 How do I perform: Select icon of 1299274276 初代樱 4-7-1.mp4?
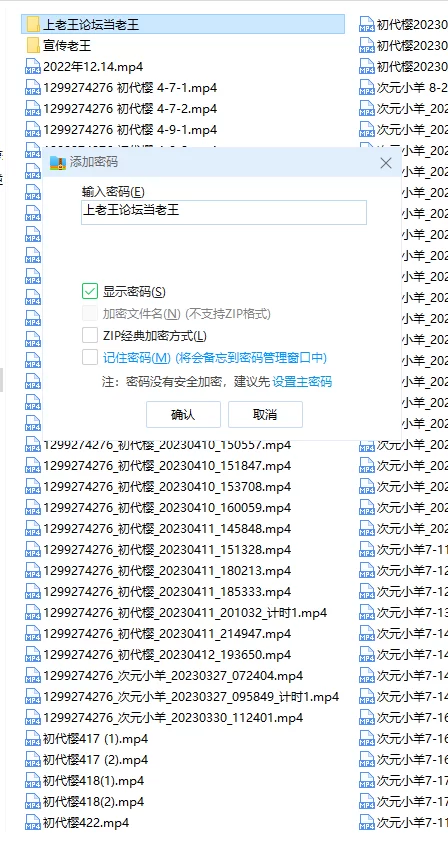[33, 88]
